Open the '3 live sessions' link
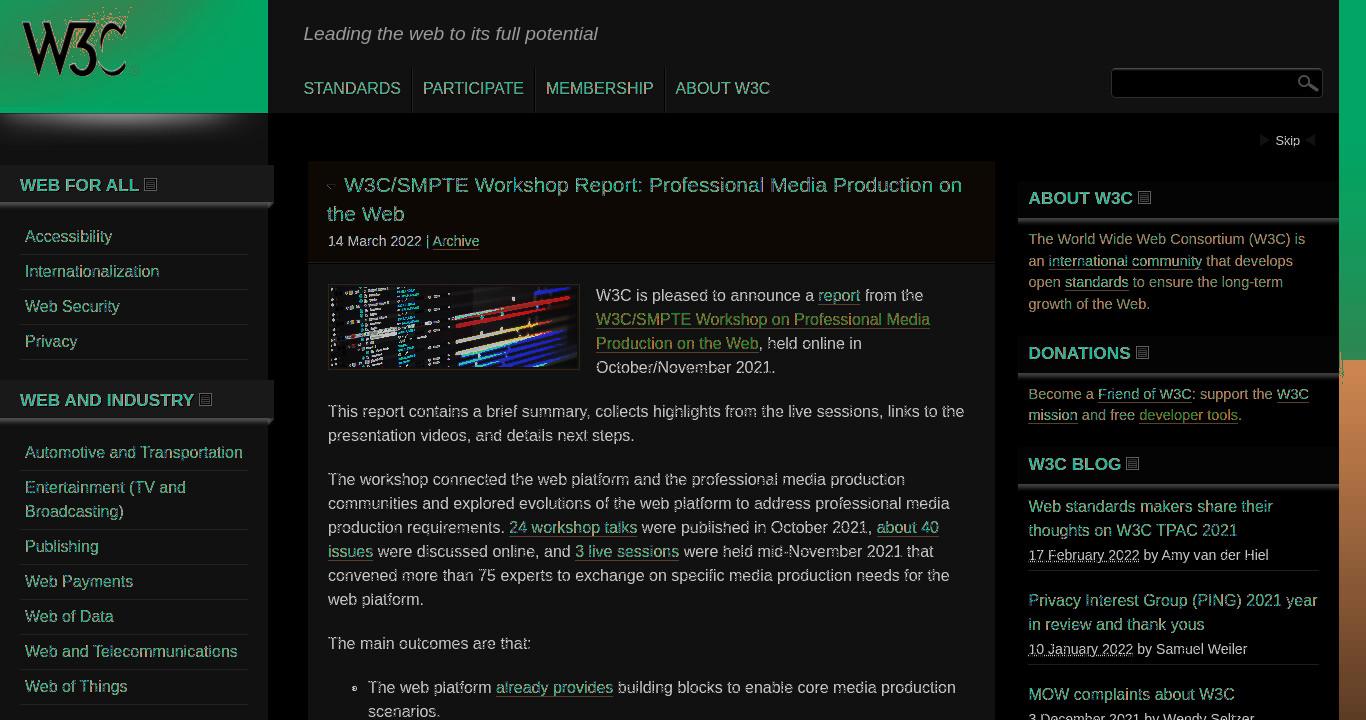 627,552
